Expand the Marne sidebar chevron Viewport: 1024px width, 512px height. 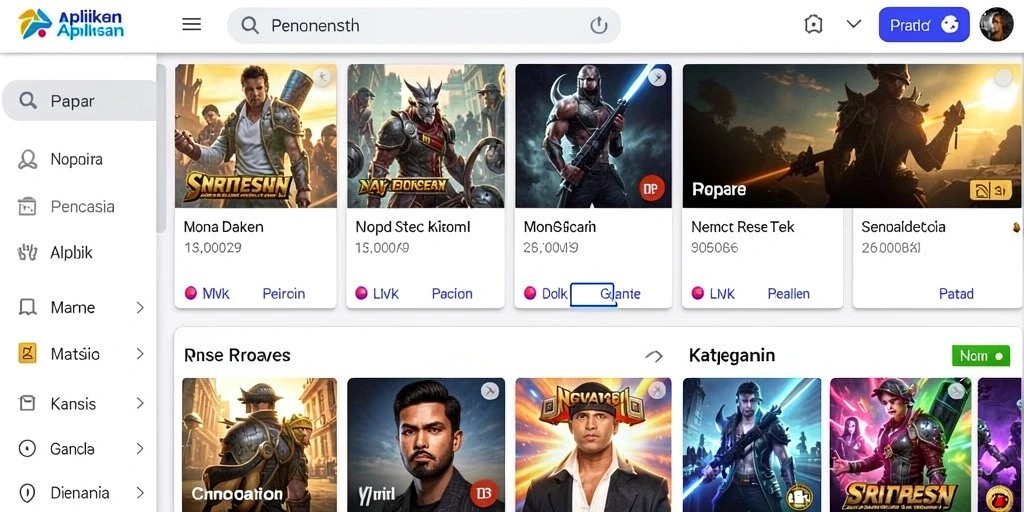tap(140, 307)
